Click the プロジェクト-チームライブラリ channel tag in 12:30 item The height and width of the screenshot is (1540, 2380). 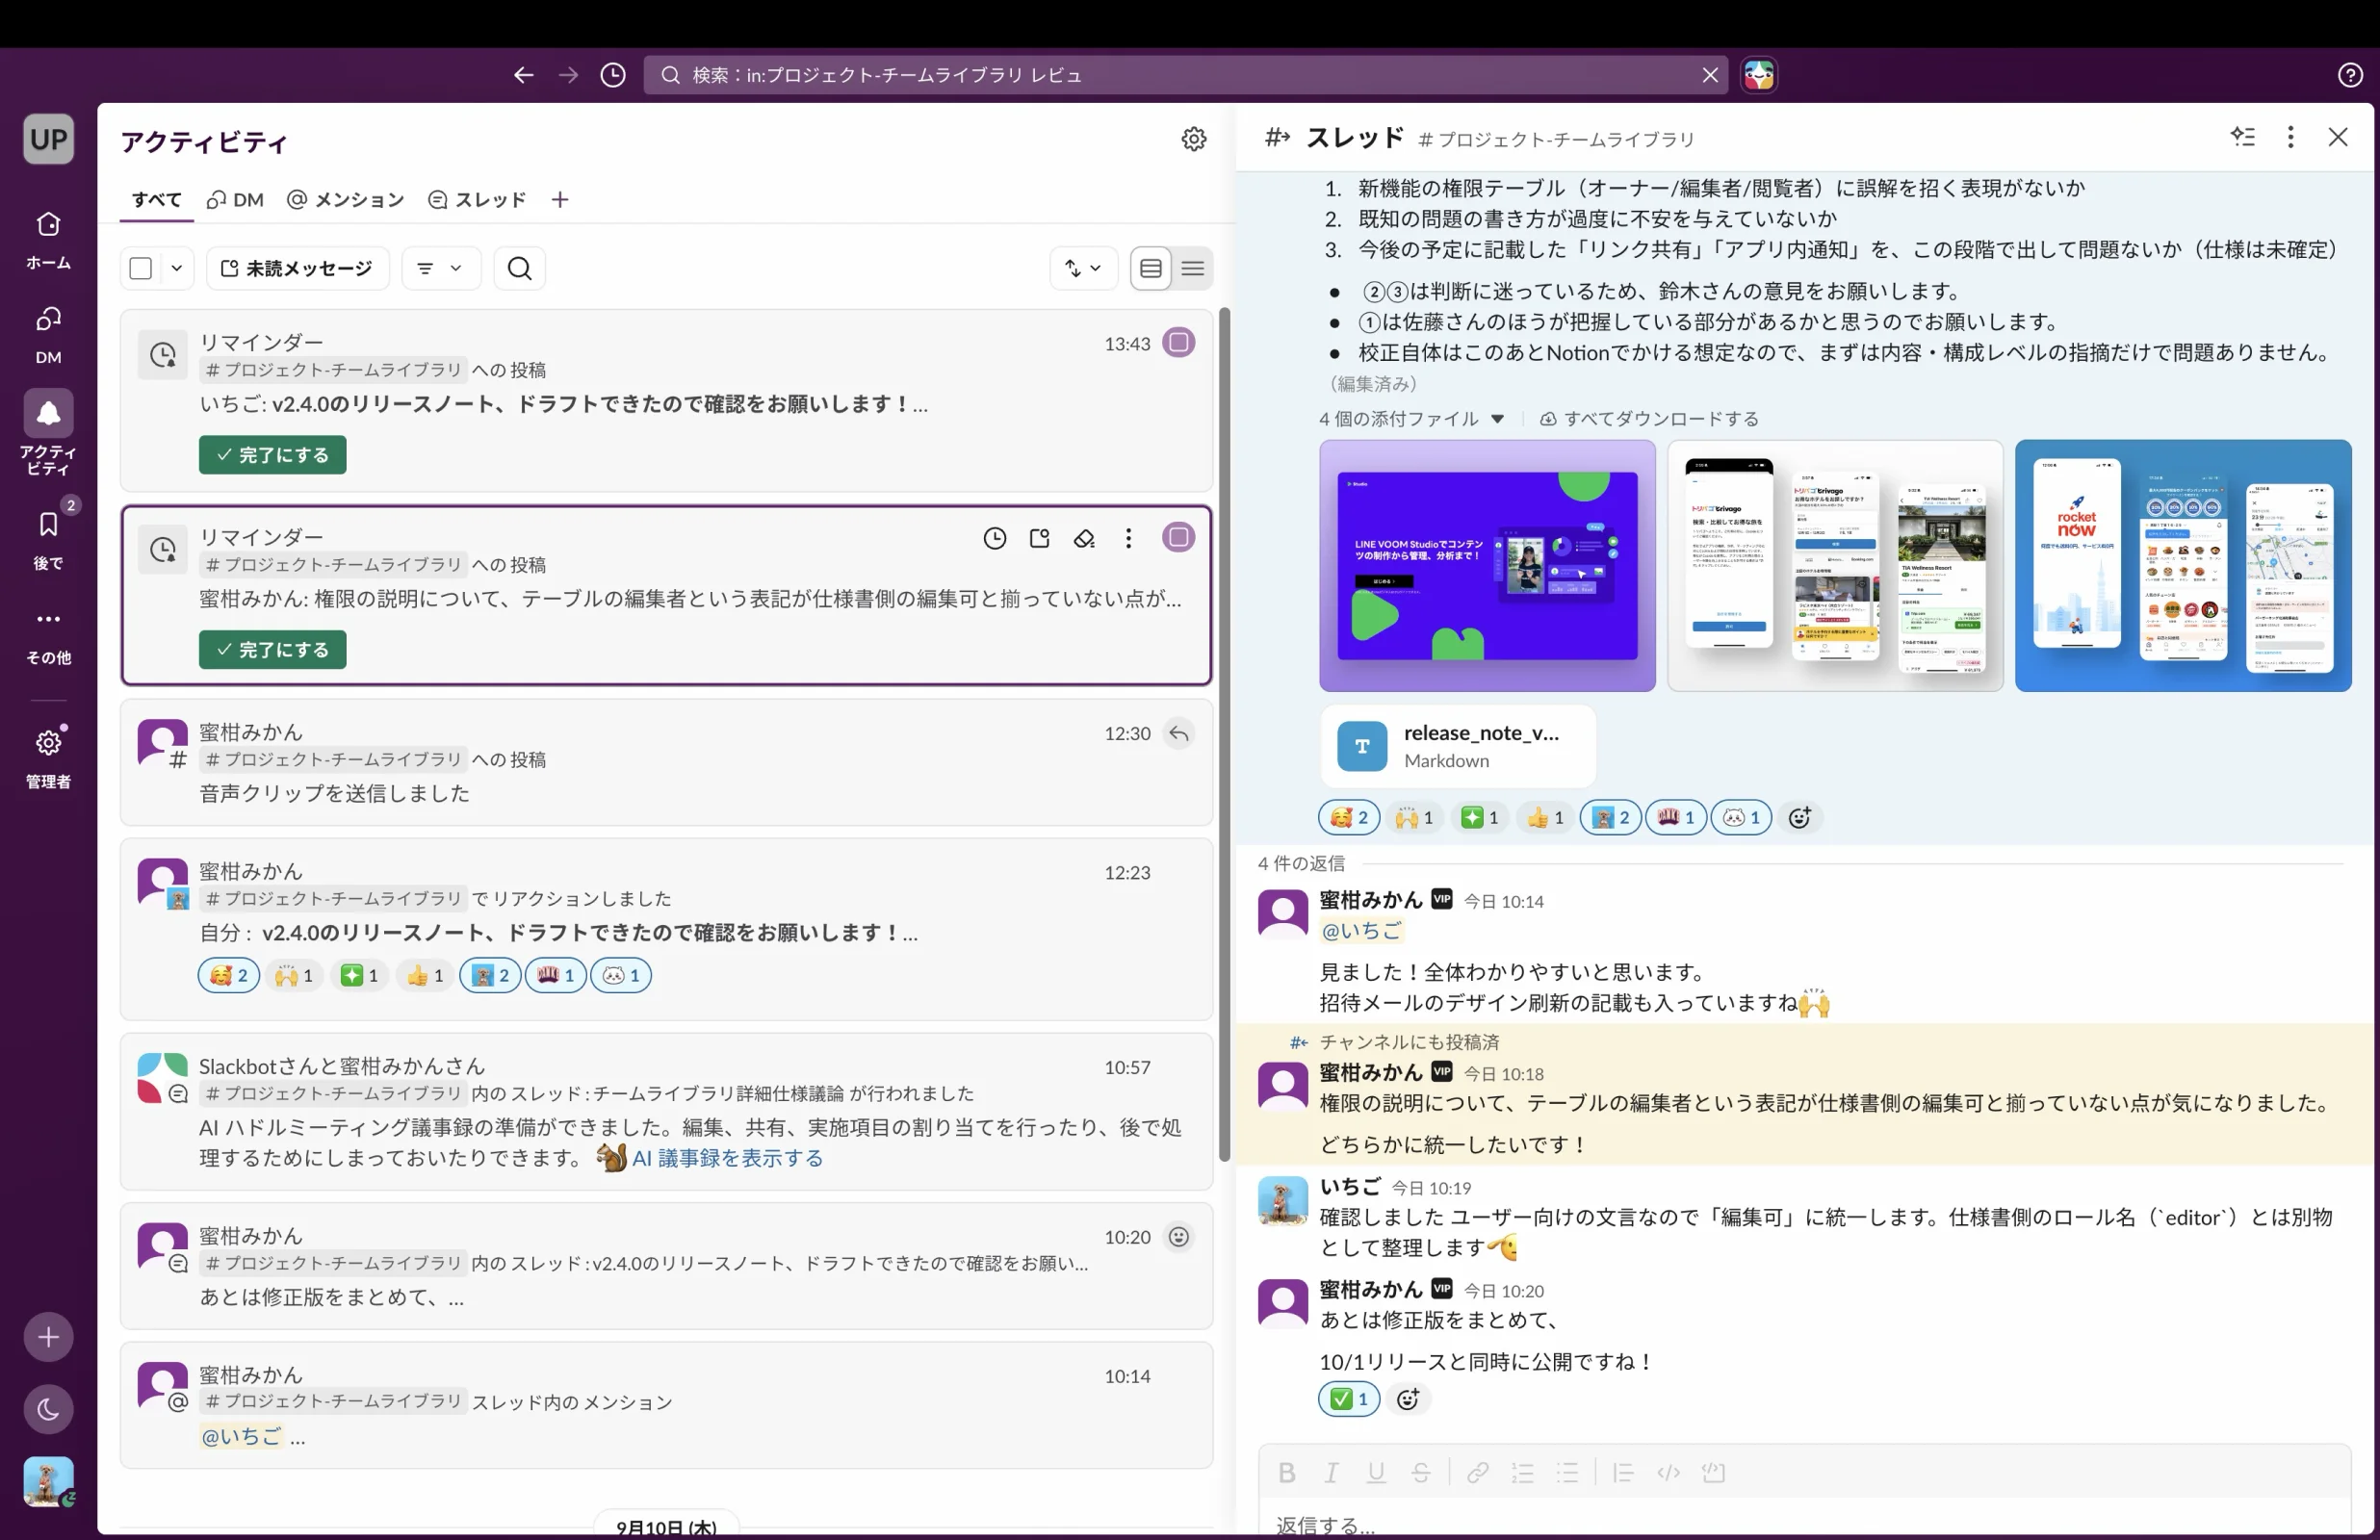(x=332, y=760)
